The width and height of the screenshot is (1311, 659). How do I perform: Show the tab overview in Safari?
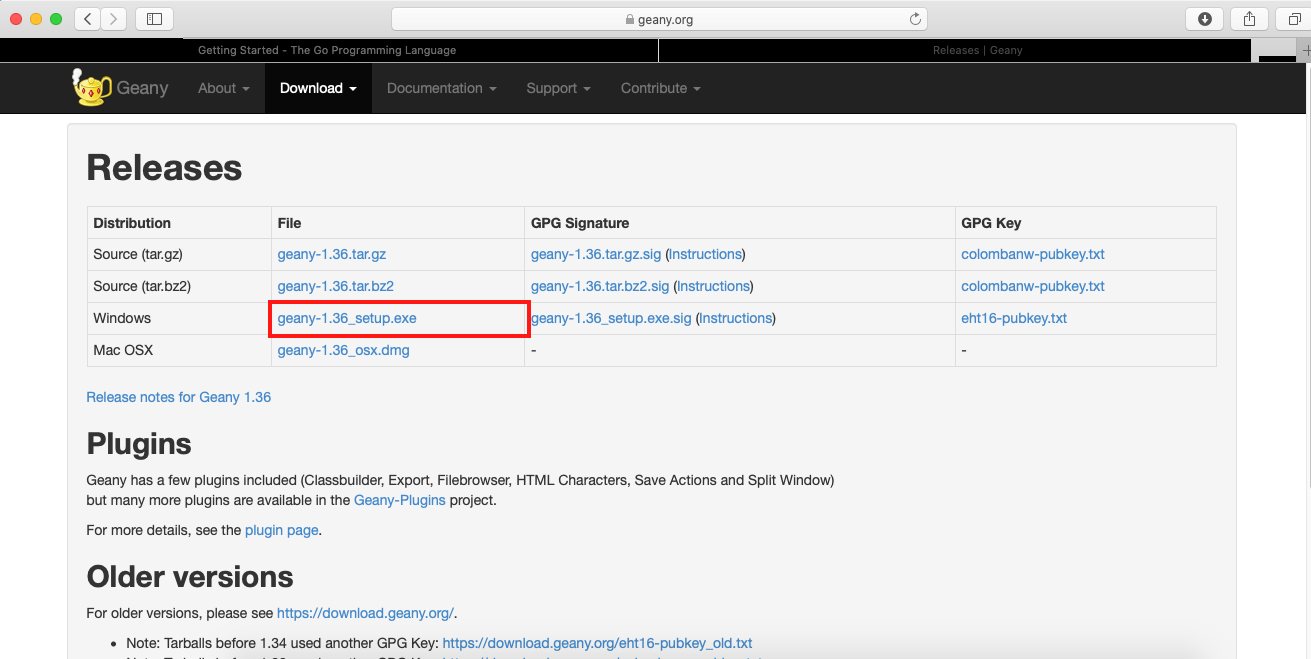click(x=1294, y=19)
